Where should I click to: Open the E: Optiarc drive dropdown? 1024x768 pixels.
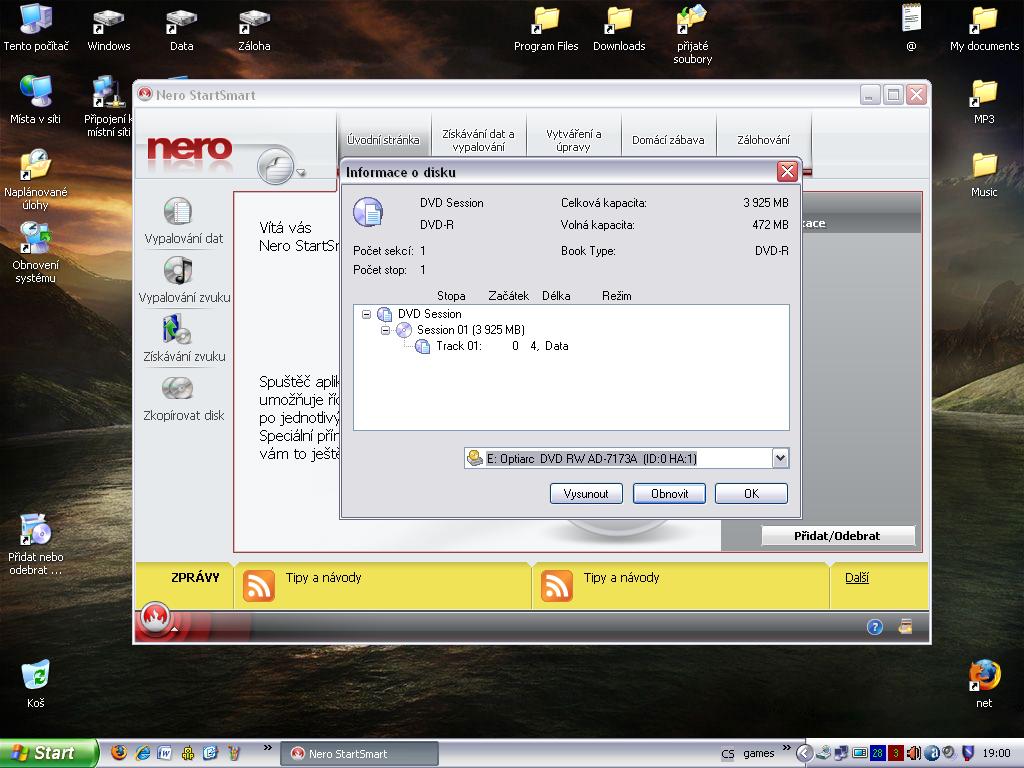click(780, 458)
